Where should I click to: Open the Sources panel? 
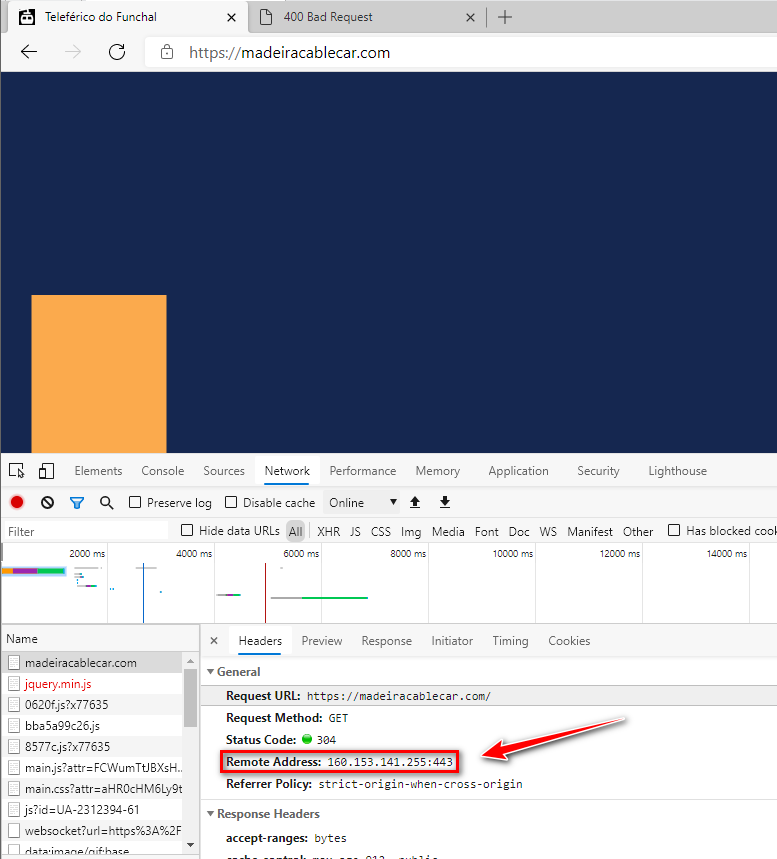224,471
